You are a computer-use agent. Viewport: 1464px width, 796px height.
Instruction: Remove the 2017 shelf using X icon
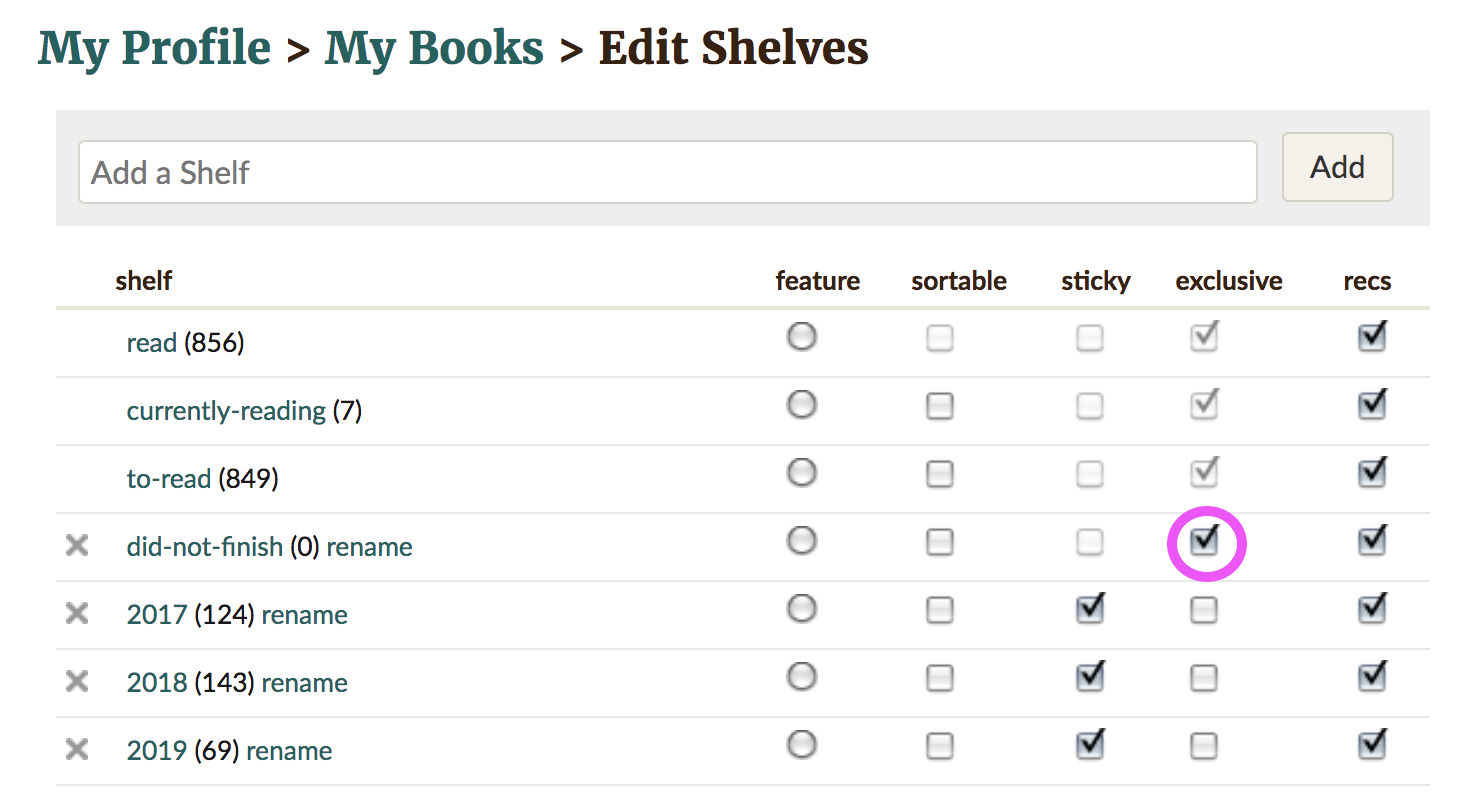tap(77, 614)
